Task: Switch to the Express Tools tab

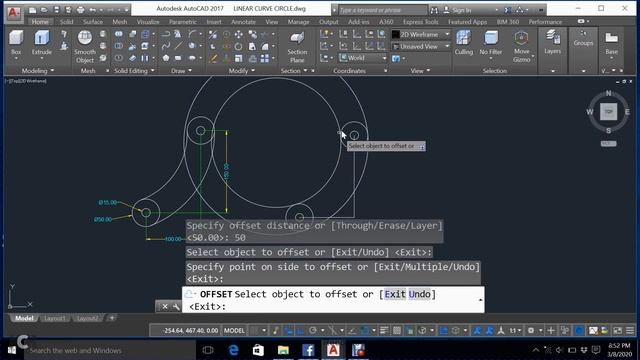Action: pyautogui.click(x=420, y=22)
